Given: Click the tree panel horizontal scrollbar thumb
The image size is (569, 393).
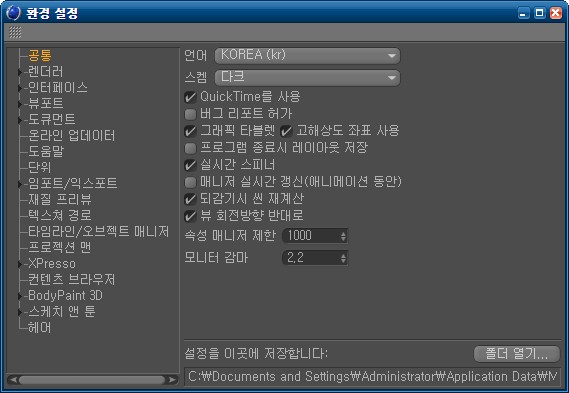Looking at the screenshot, I should tap(92, 380).
